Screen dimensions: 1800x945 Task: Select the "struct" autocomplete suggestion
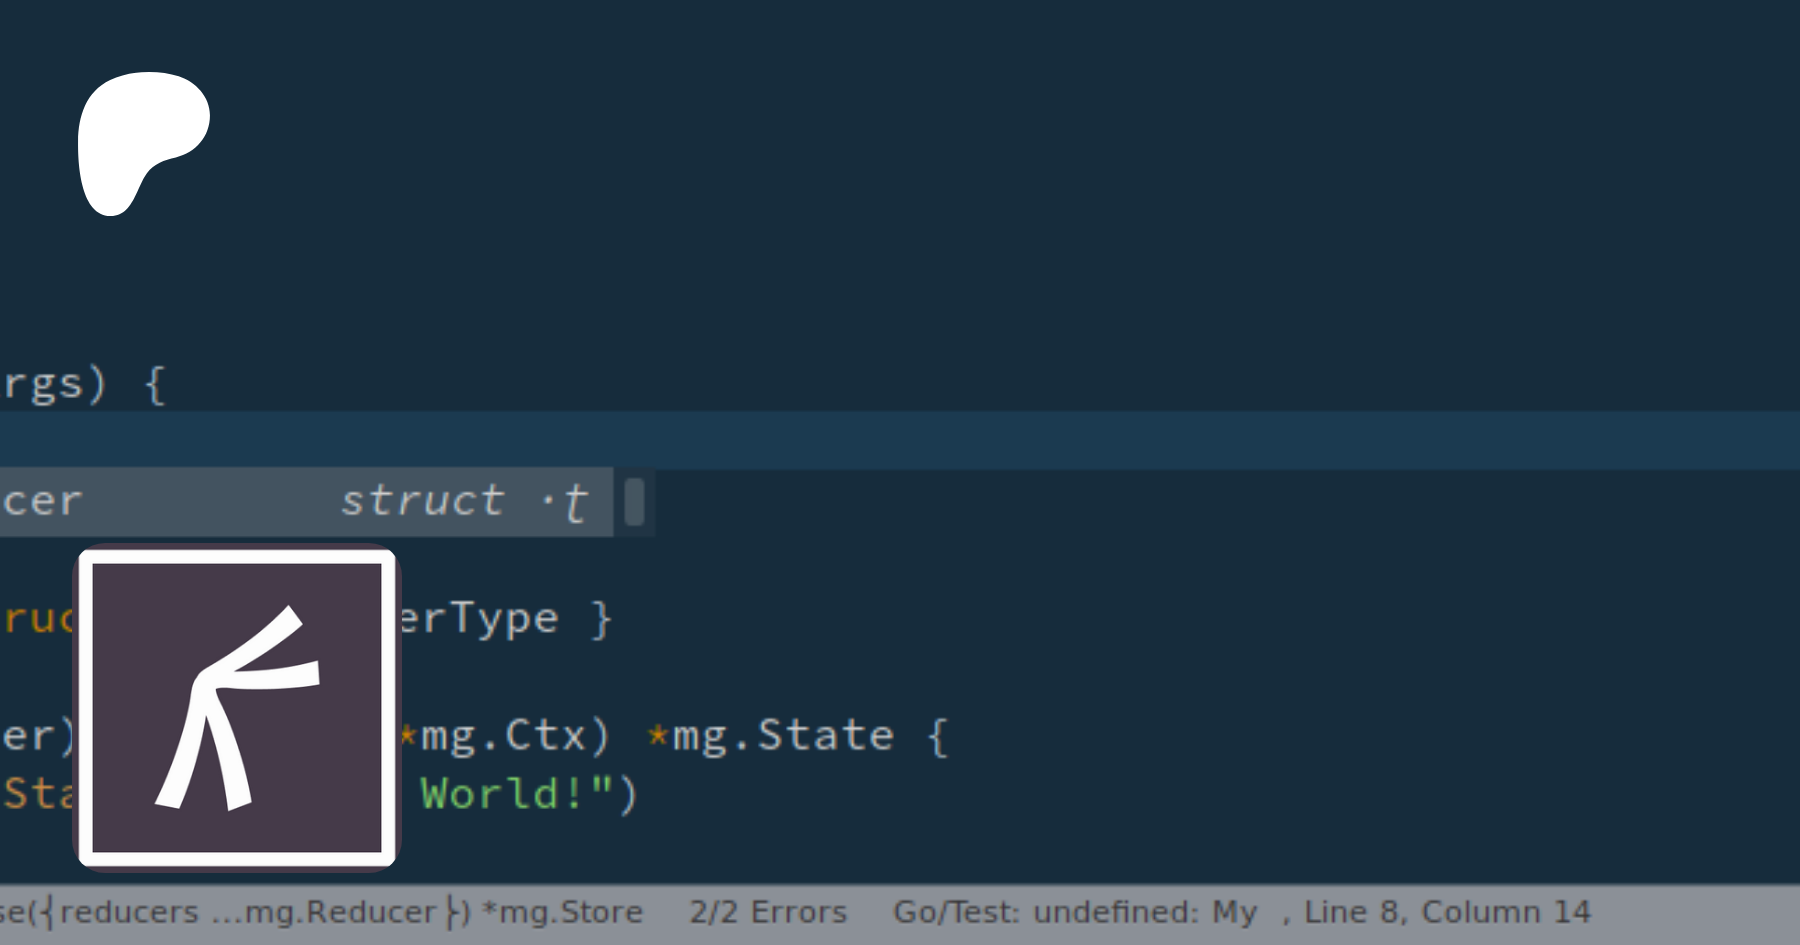pyautogui.click(x=422, y=501)
